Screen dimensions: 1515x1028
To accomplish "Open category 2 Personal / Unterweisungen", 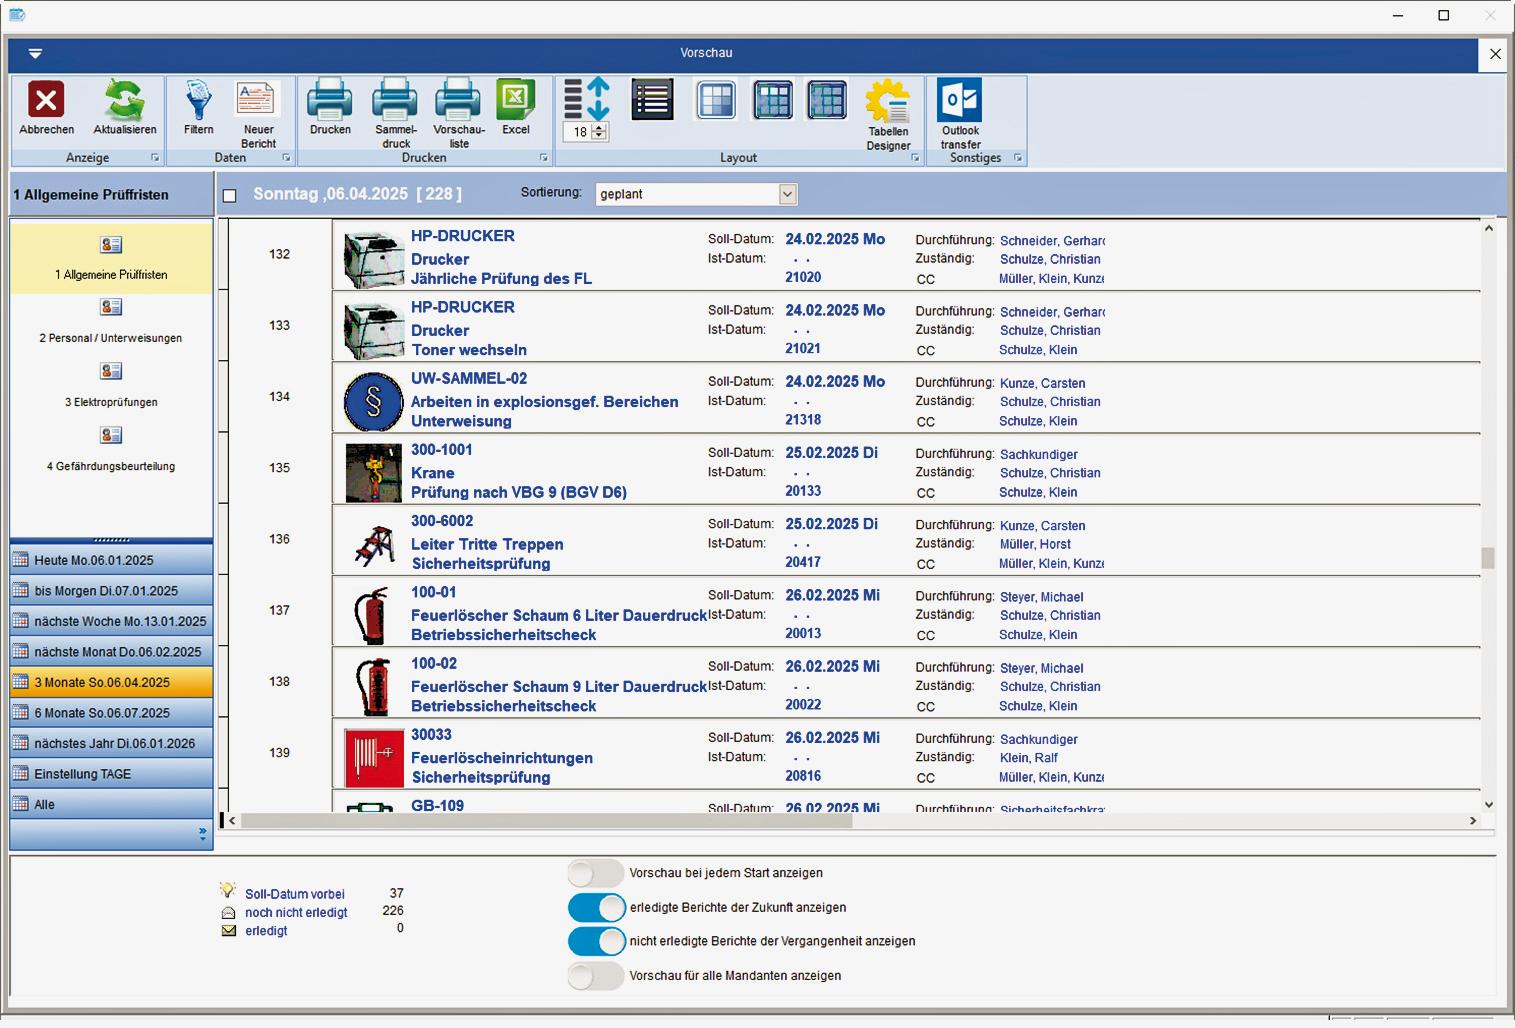I will pos(111,322).
